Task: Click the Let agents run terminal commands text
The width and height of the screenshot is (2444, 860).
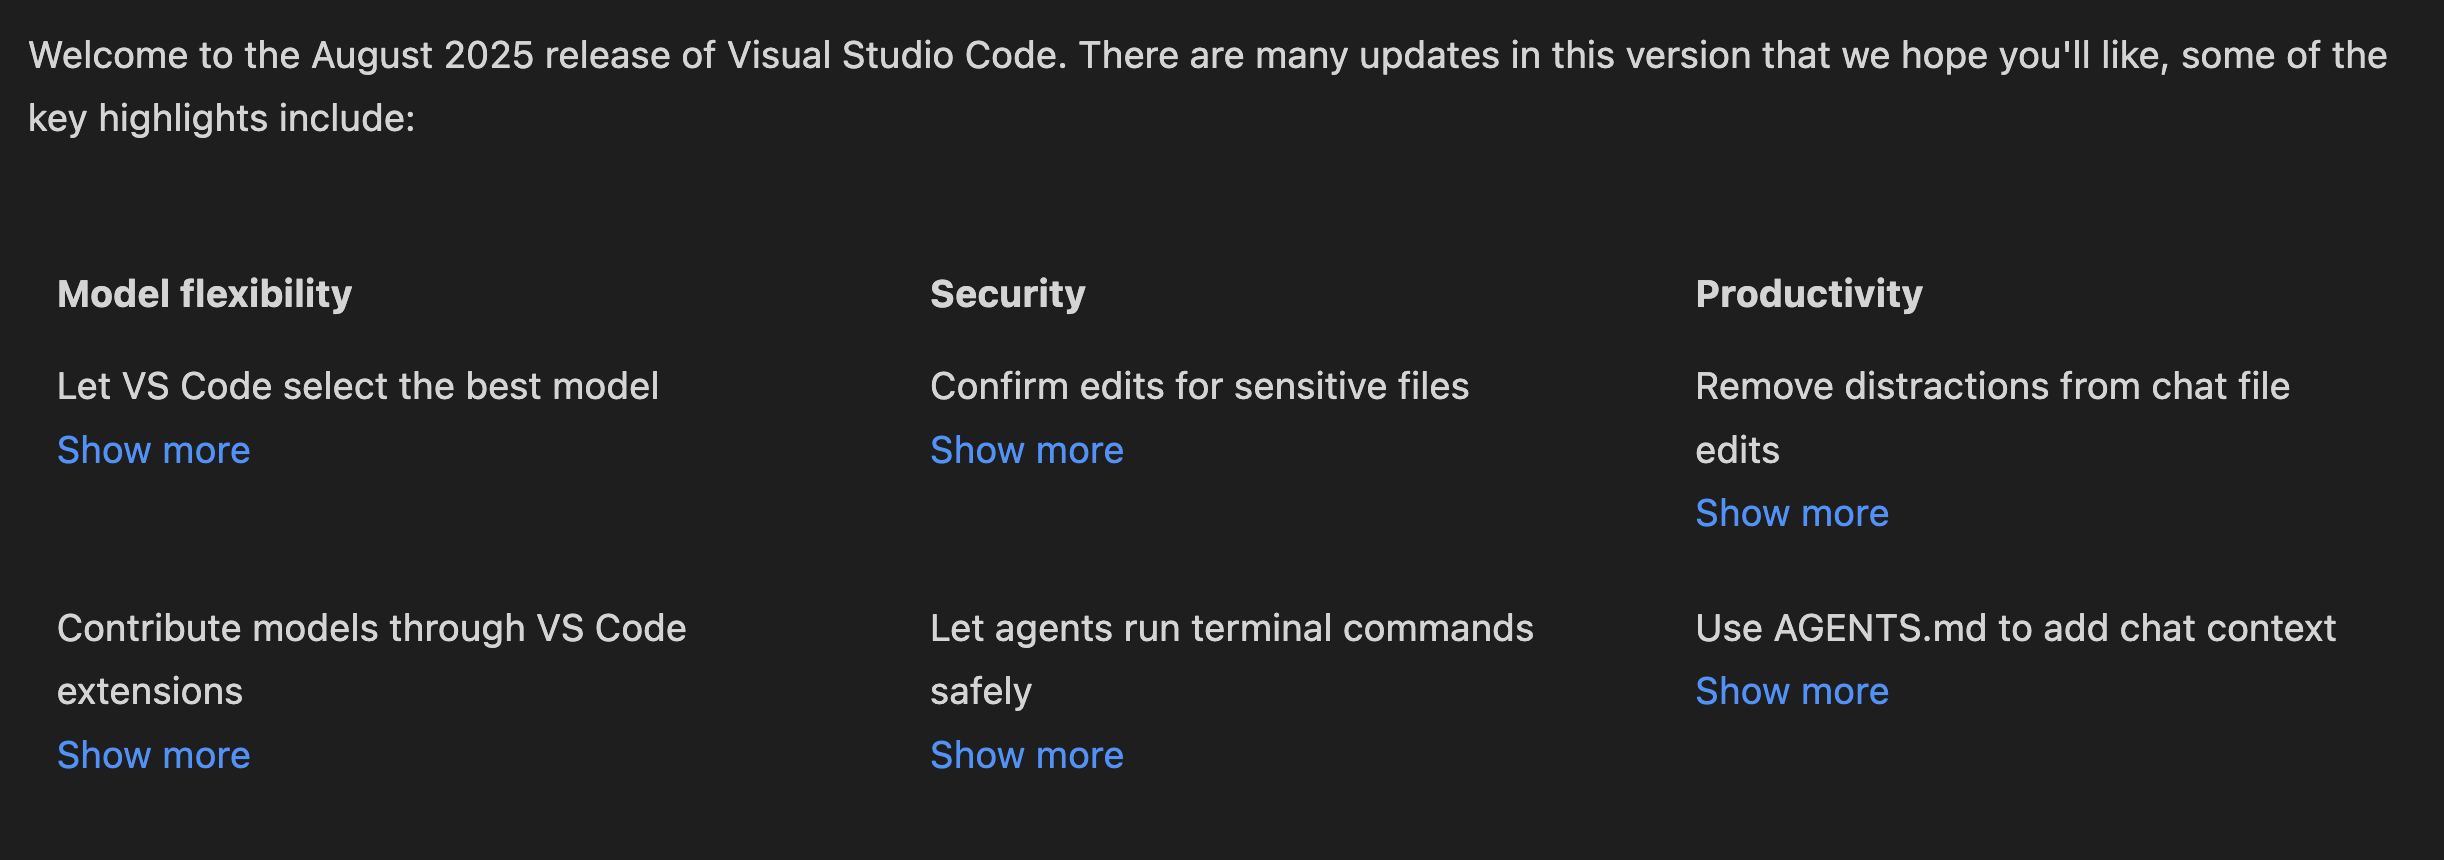Action: tap(1231, 628)
